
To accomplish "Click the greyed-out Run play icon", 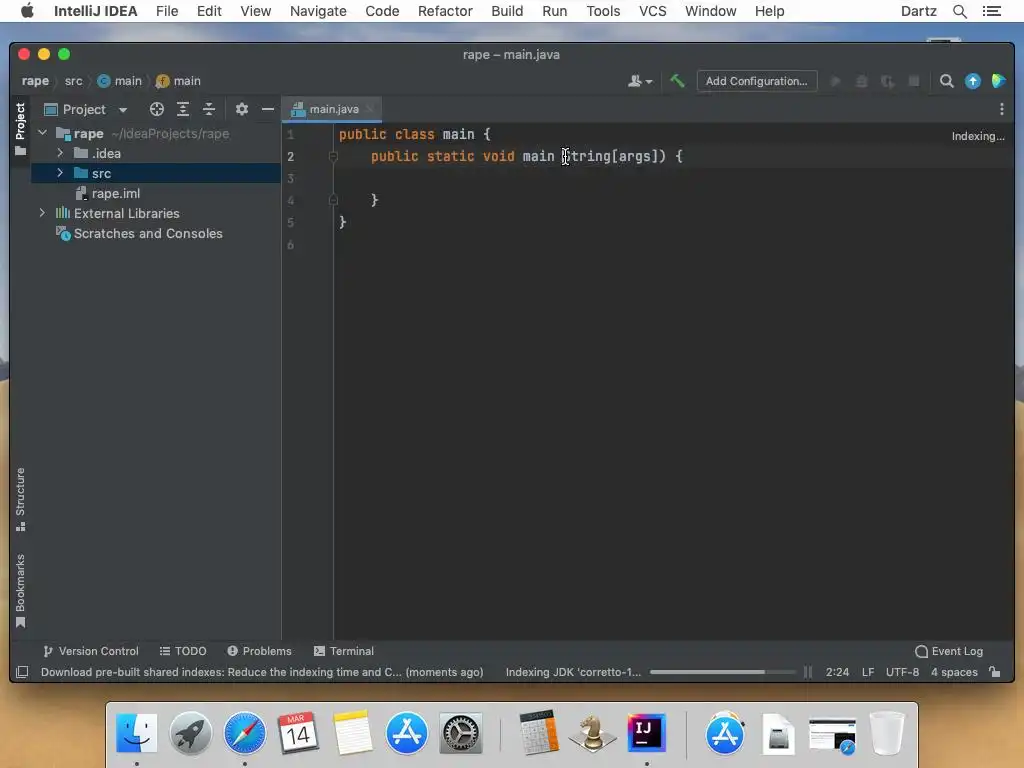I will point(835,81).
